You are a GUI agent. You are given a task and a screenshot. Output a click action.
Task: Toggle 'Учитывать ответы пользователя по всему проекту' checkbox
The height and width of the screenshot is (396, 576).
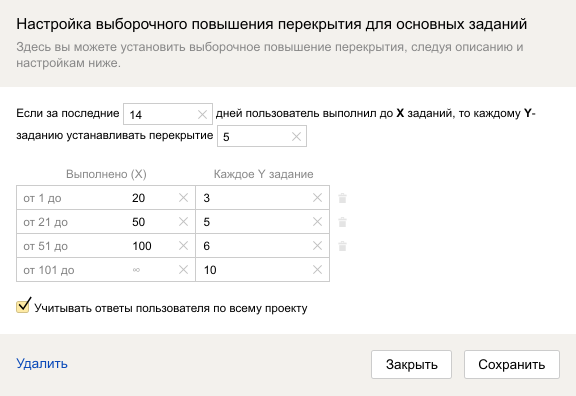pos(23,306)
